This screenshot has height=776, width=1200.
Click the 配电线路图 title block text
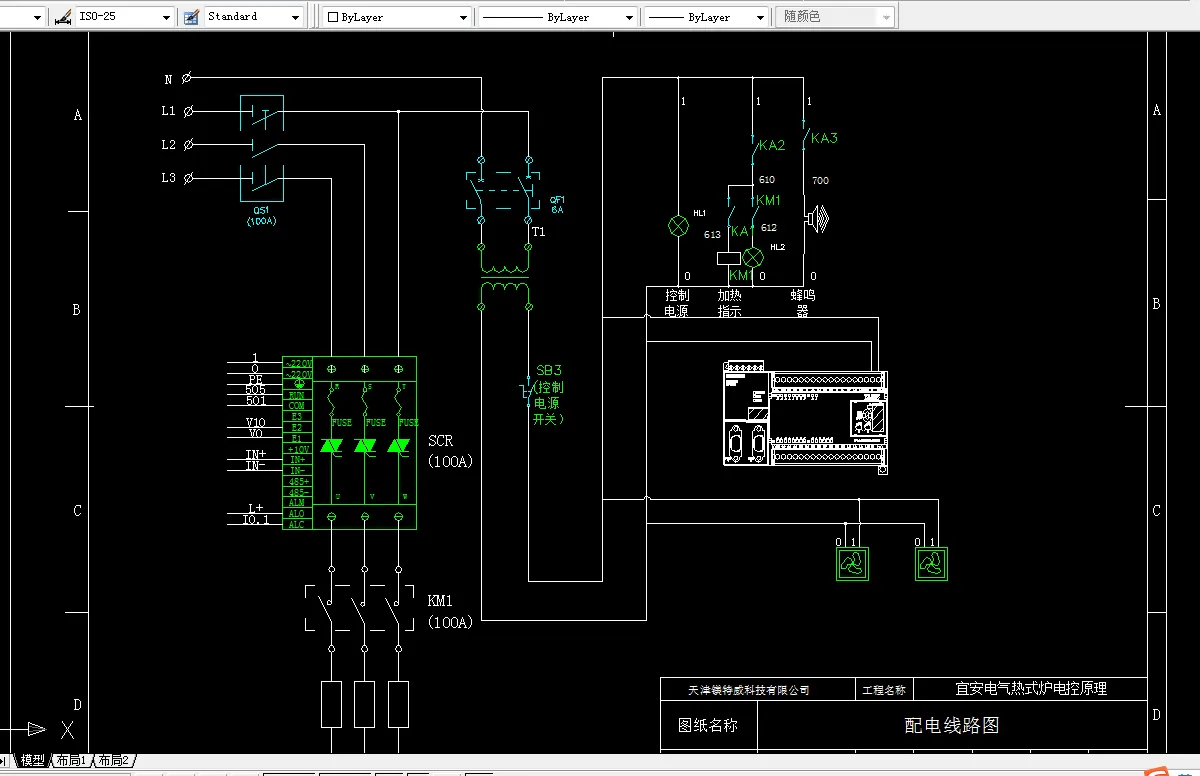(x=951, y=726)
